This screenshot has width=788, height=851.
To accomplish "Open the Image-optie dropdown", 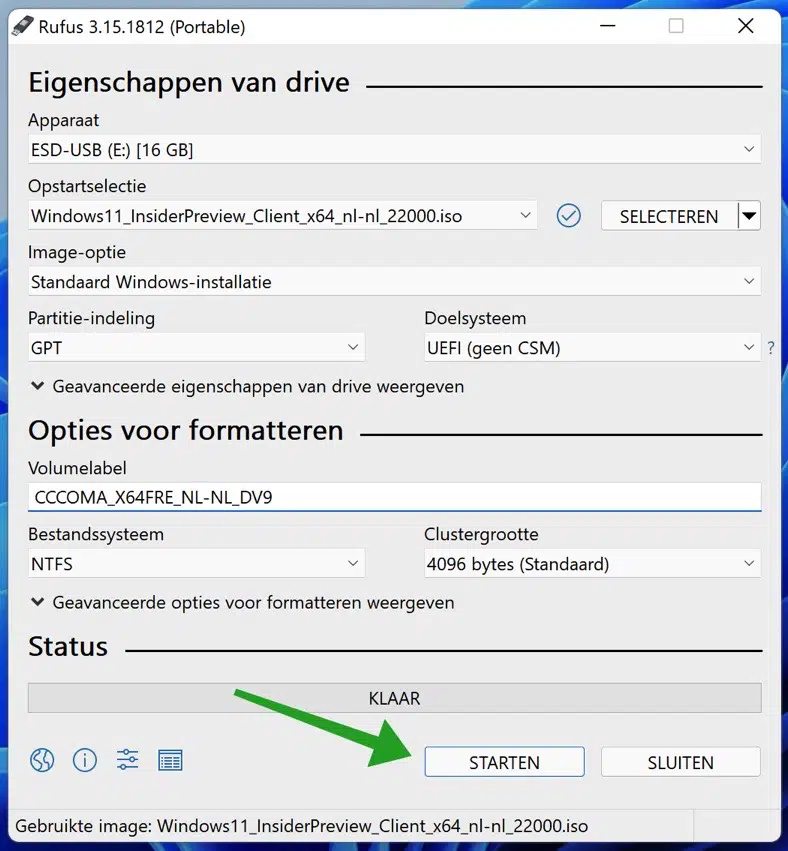I will [x=395, y=282].
